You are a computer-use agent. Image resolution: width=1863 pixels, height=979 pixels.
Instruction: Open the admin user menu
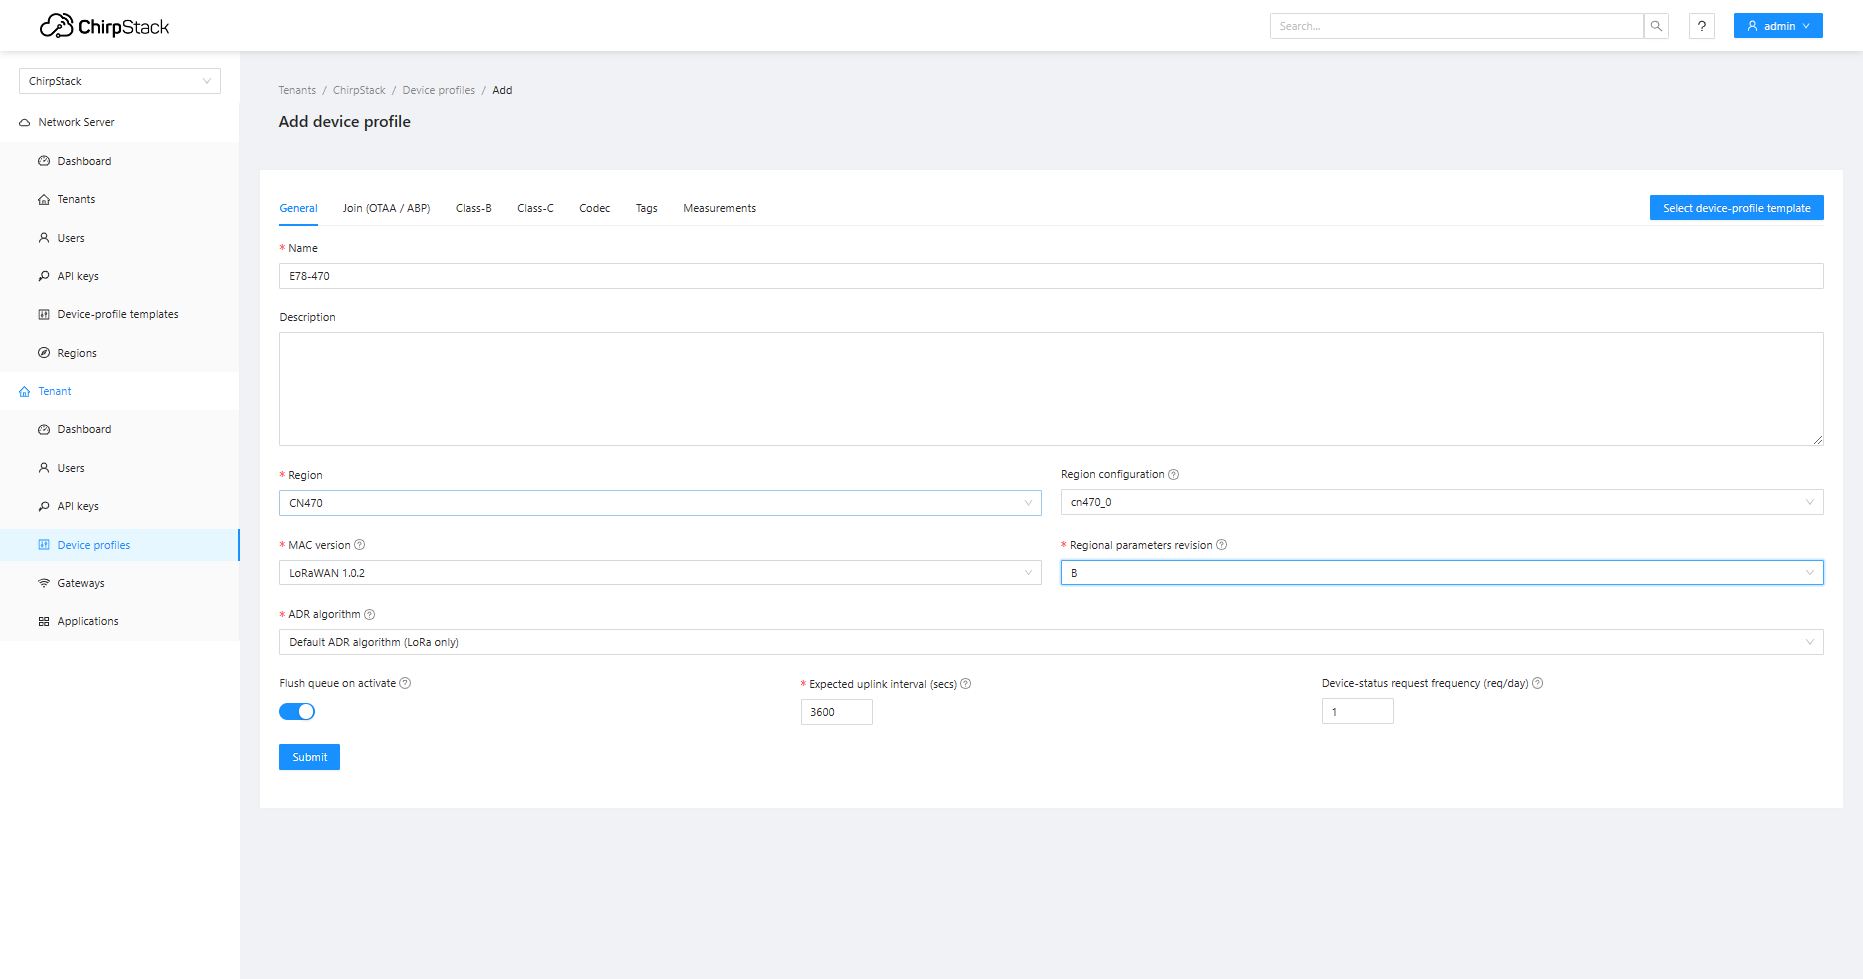click(1777, 26)
